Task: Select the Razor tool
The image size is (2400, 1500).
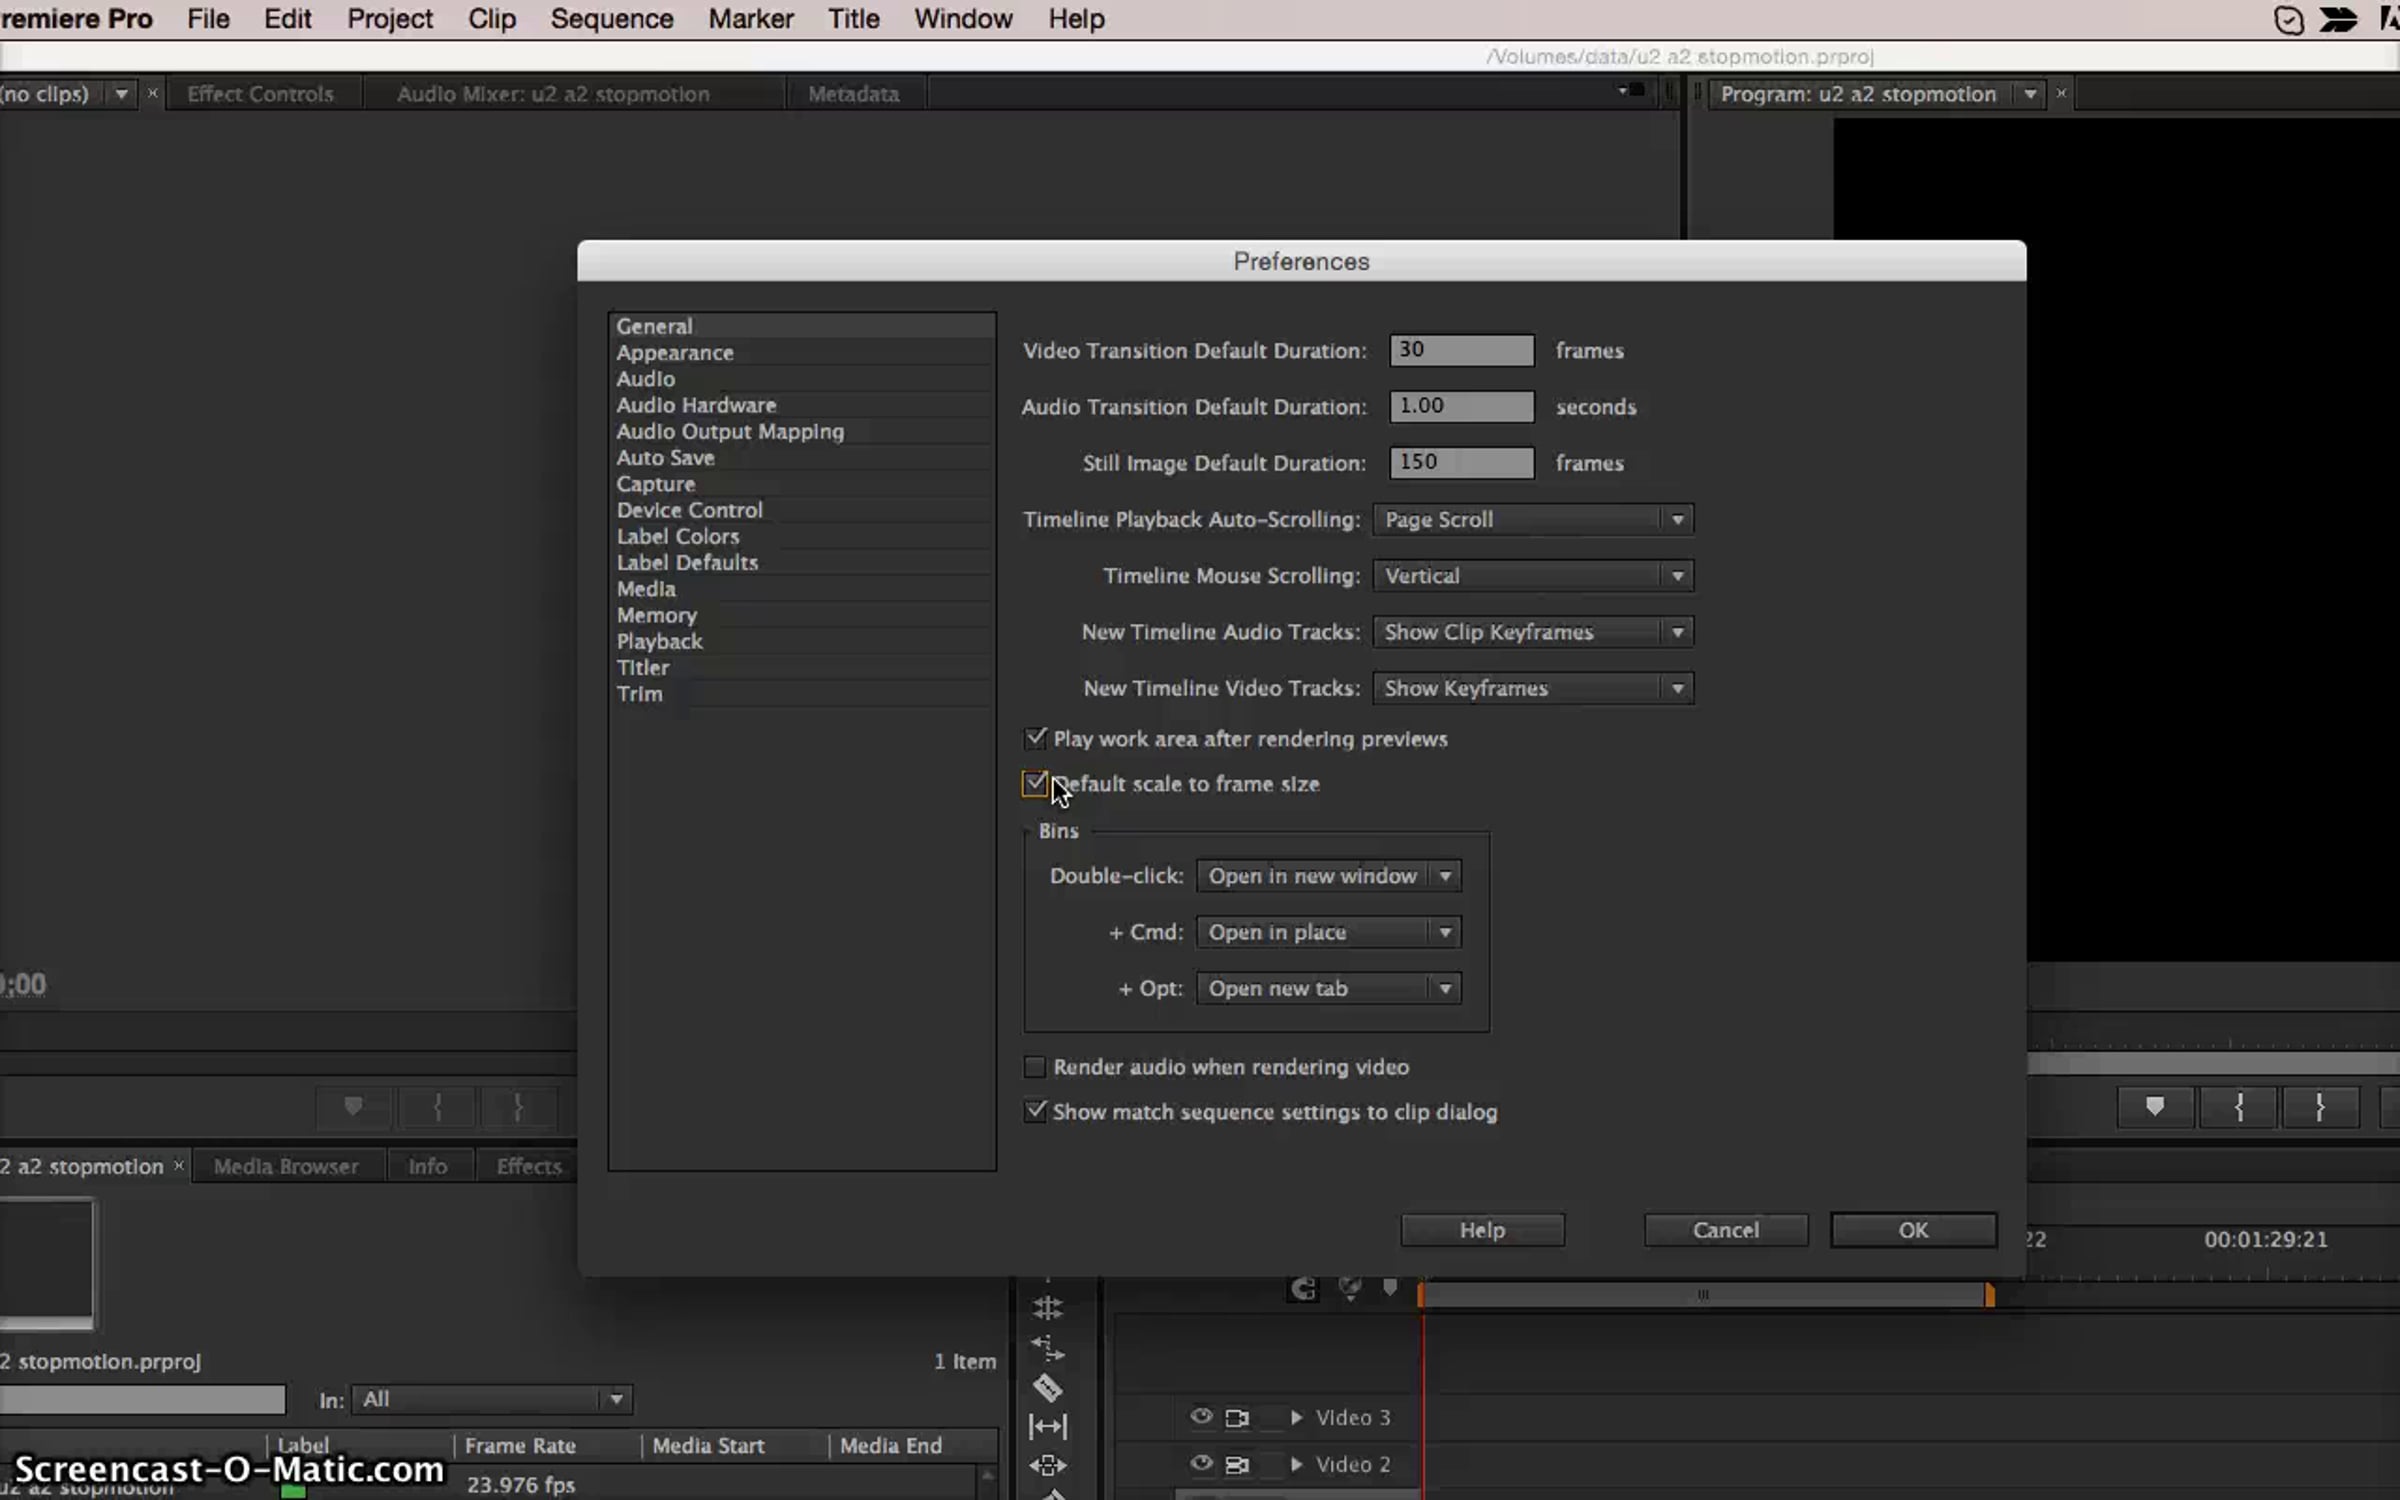Action: pyautogui.click(x=1047, y=1387)
